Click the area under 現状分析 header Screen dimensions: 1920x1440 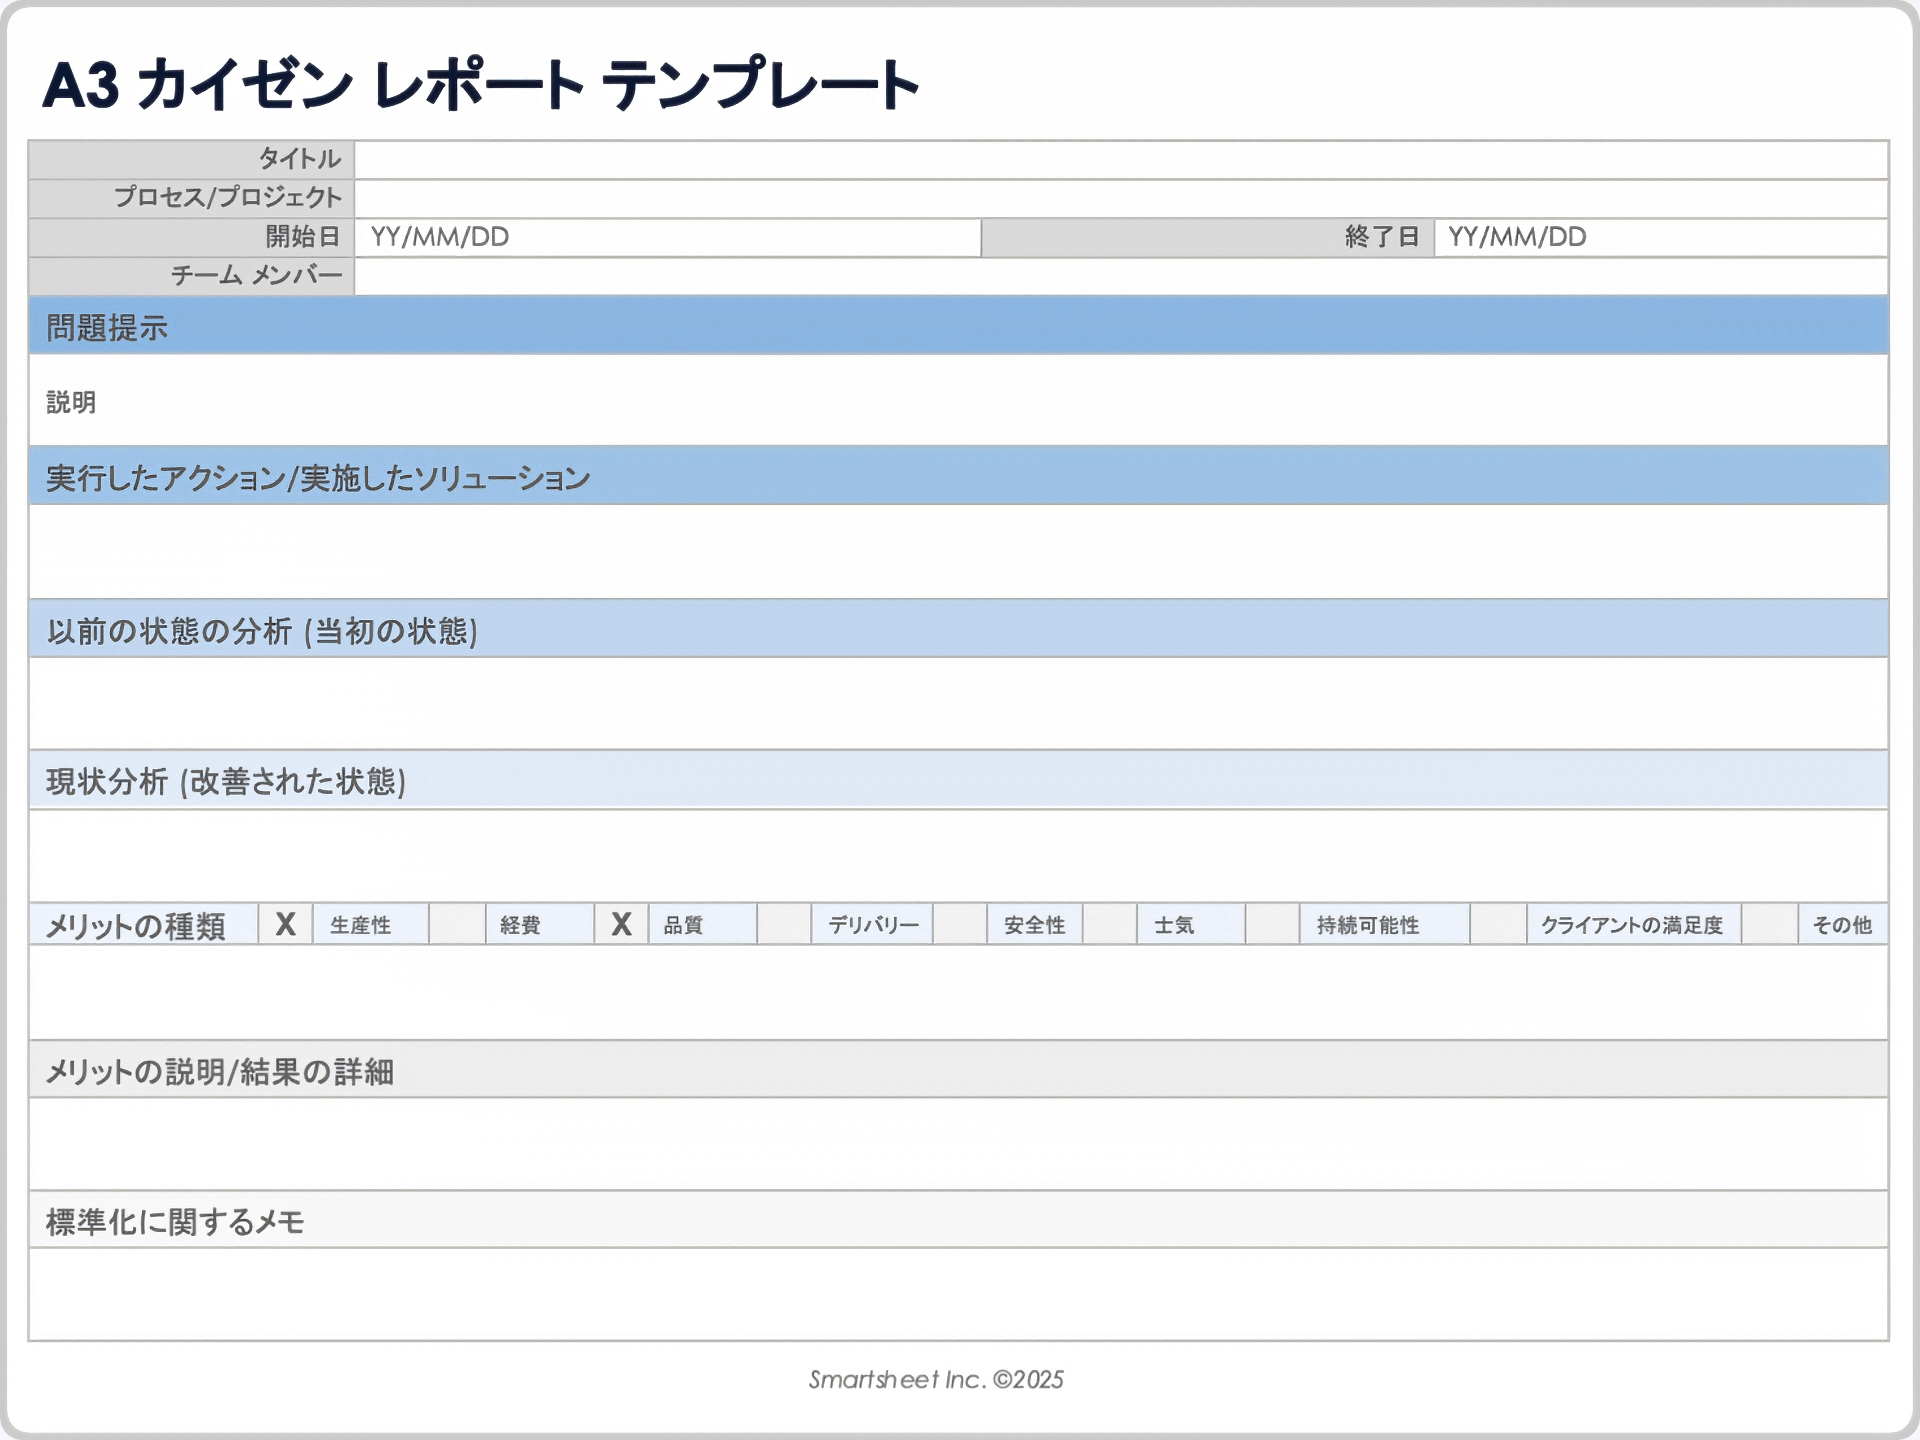958,855
